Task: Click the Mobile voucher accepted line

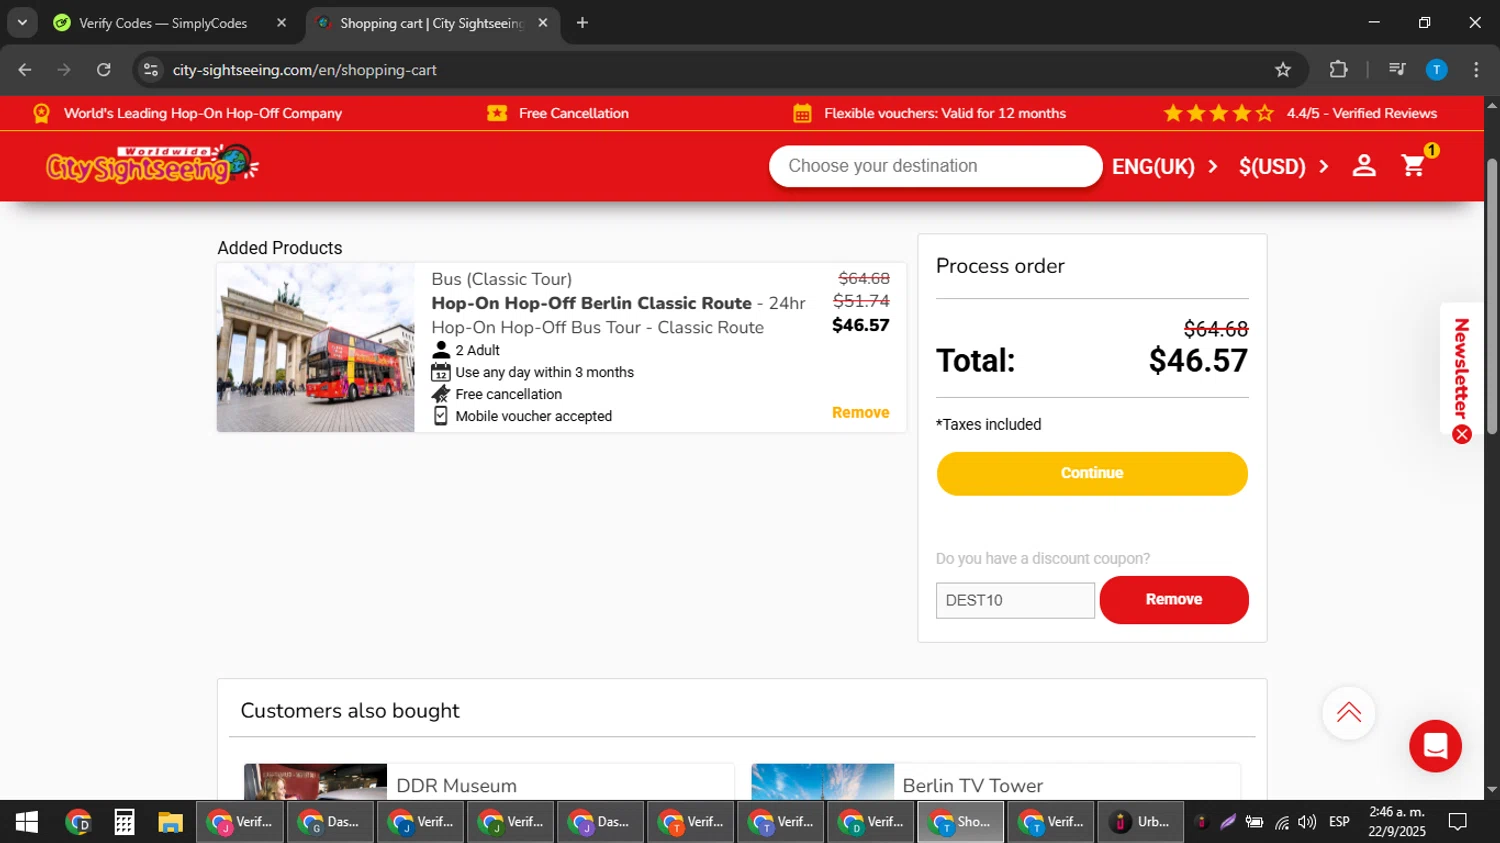Action: coord(522,416)
